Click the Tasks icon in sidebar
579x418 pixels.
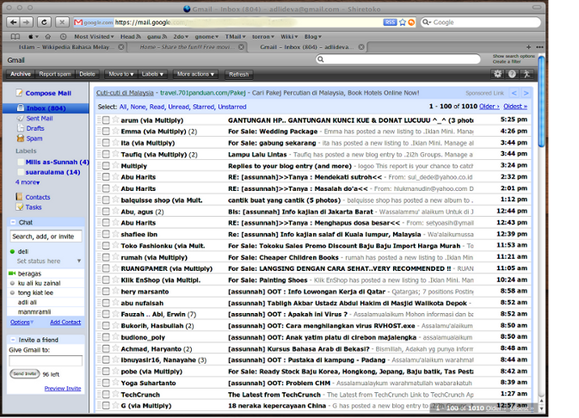(x=19, y=207)
